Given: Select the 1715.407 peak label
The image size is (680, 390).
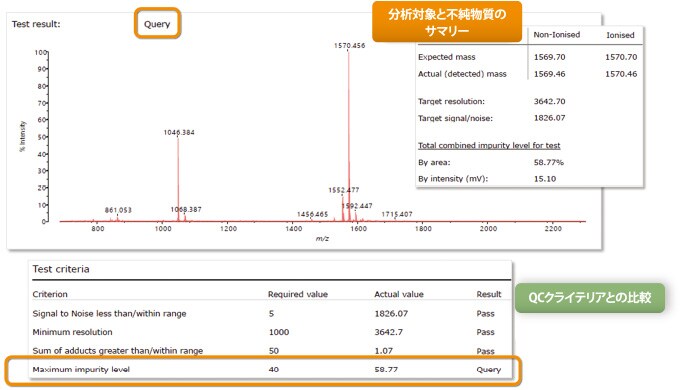Looking at the screenshot, I should [397, 214].
